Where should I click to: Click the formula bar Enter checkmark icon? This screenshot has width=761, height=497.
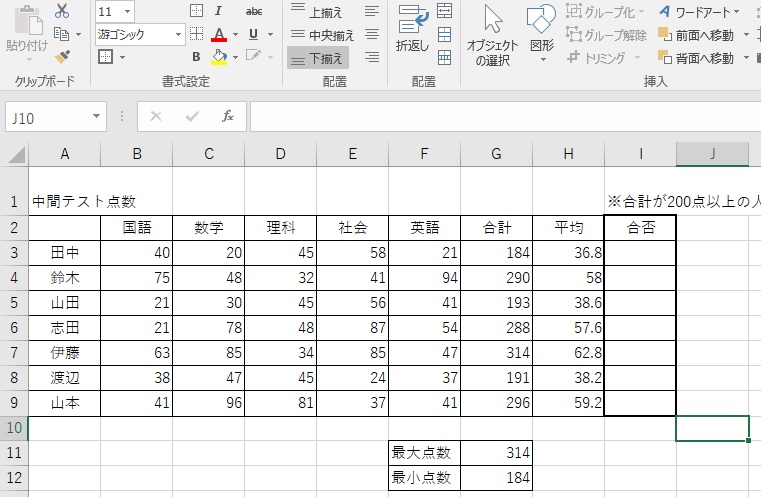click(x=192, y=116)
